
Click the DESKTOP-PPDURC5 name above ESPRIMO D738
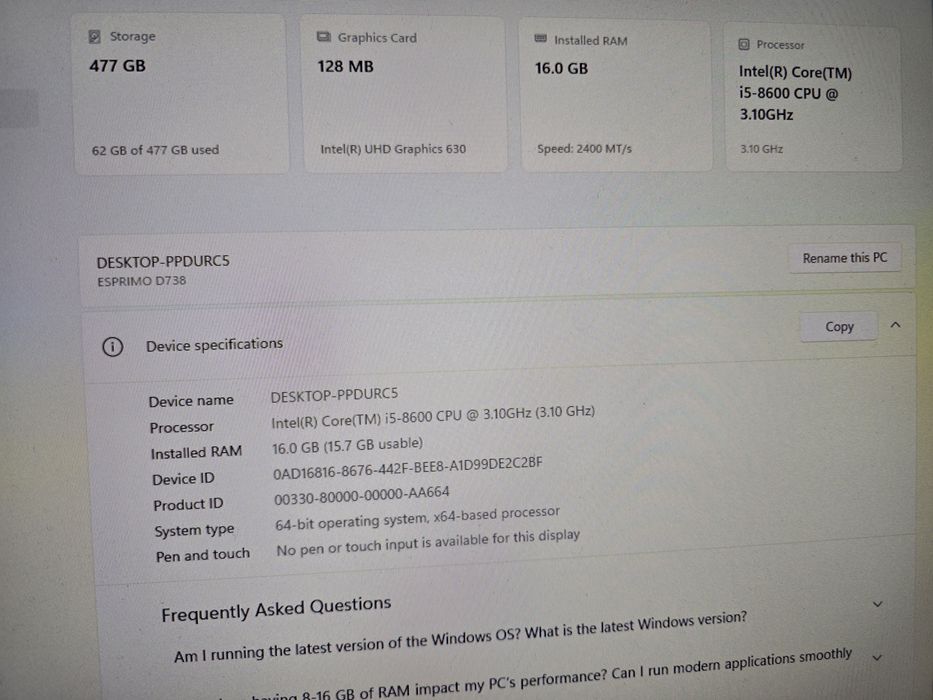pyautogui.click(x=163, y=262)
